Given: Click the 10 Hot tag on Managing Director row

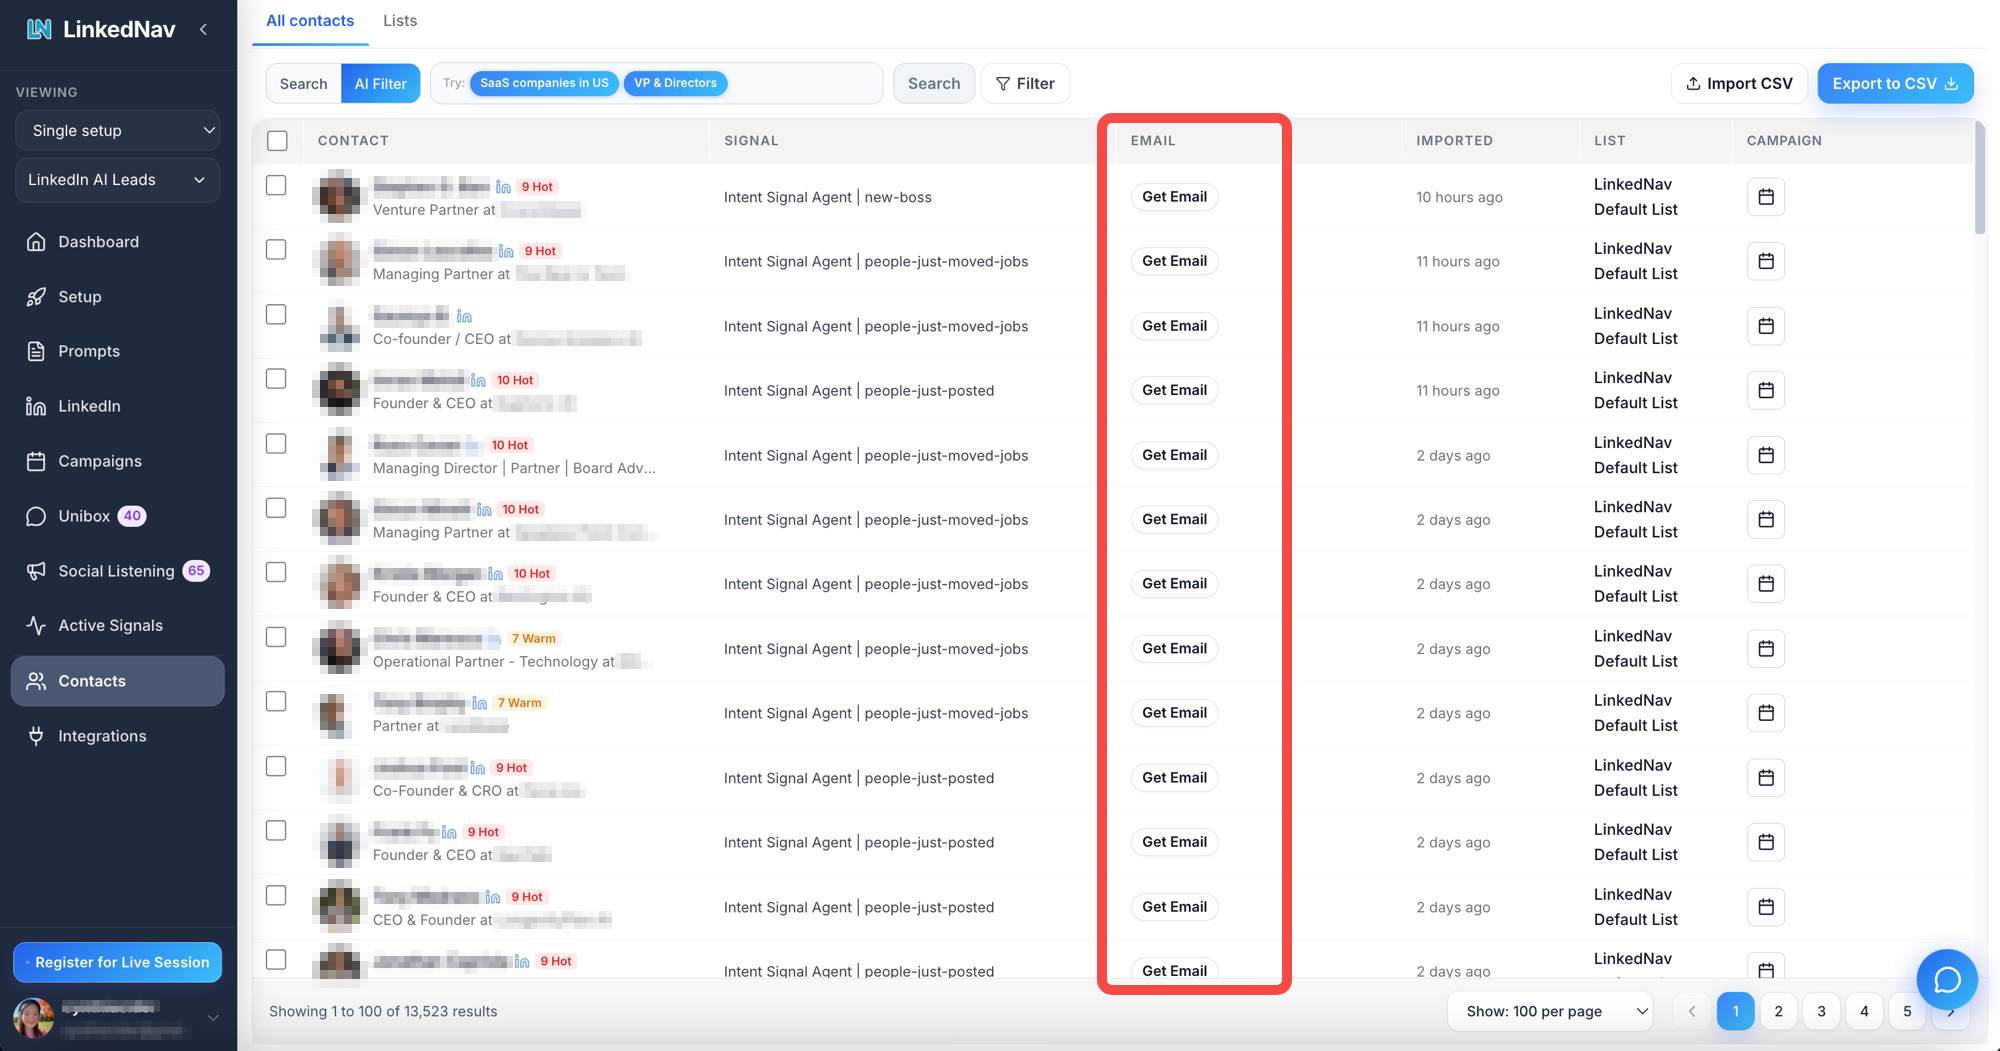Looking at the screenshot, I should [510, 445].
